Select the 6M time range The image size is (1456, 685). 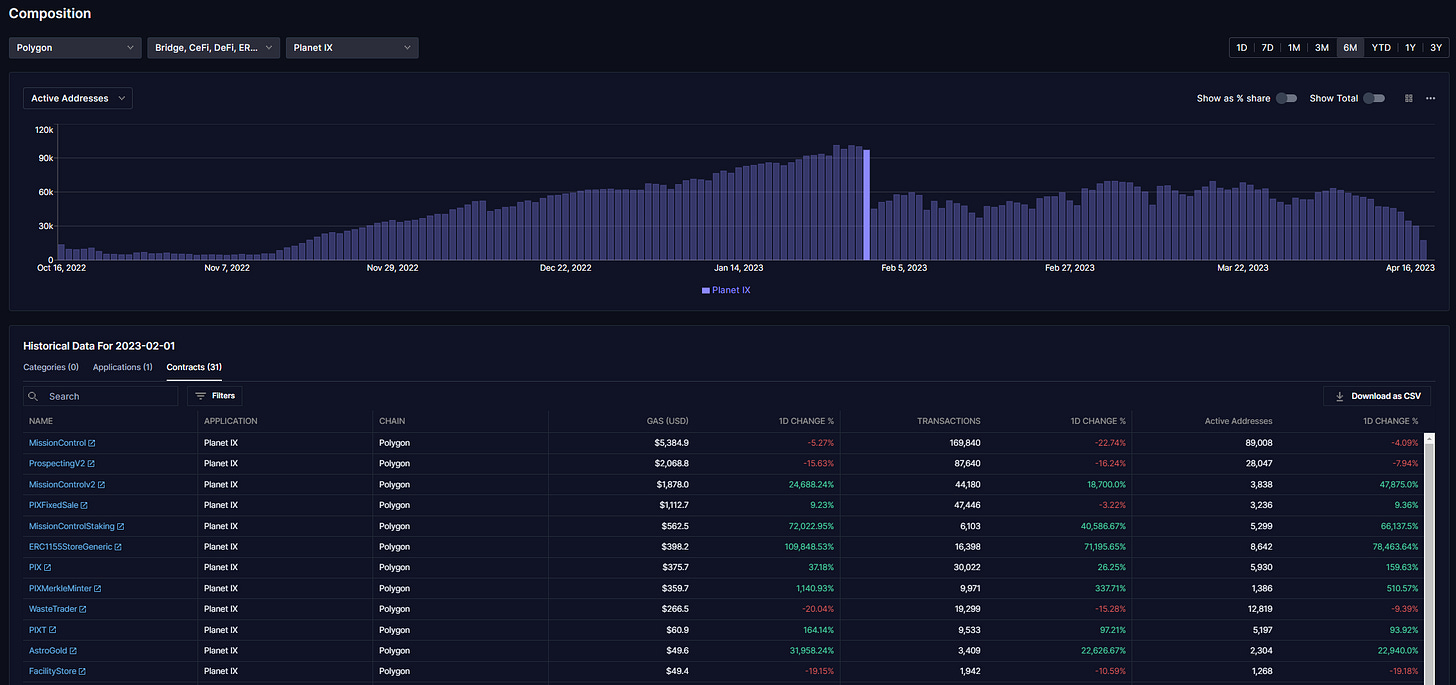(1350, 48)
